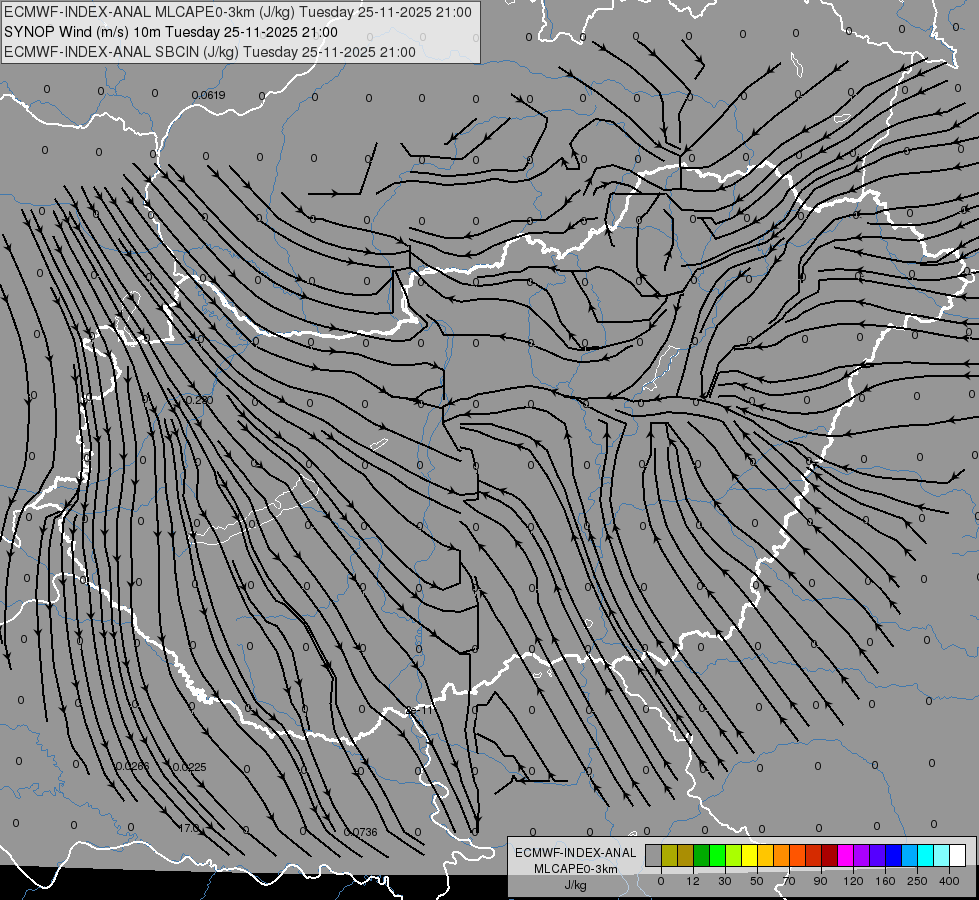The image size is (979, 900).
Task: Click the SYNOP Wind 10m title line
Action: click(170, 32)
